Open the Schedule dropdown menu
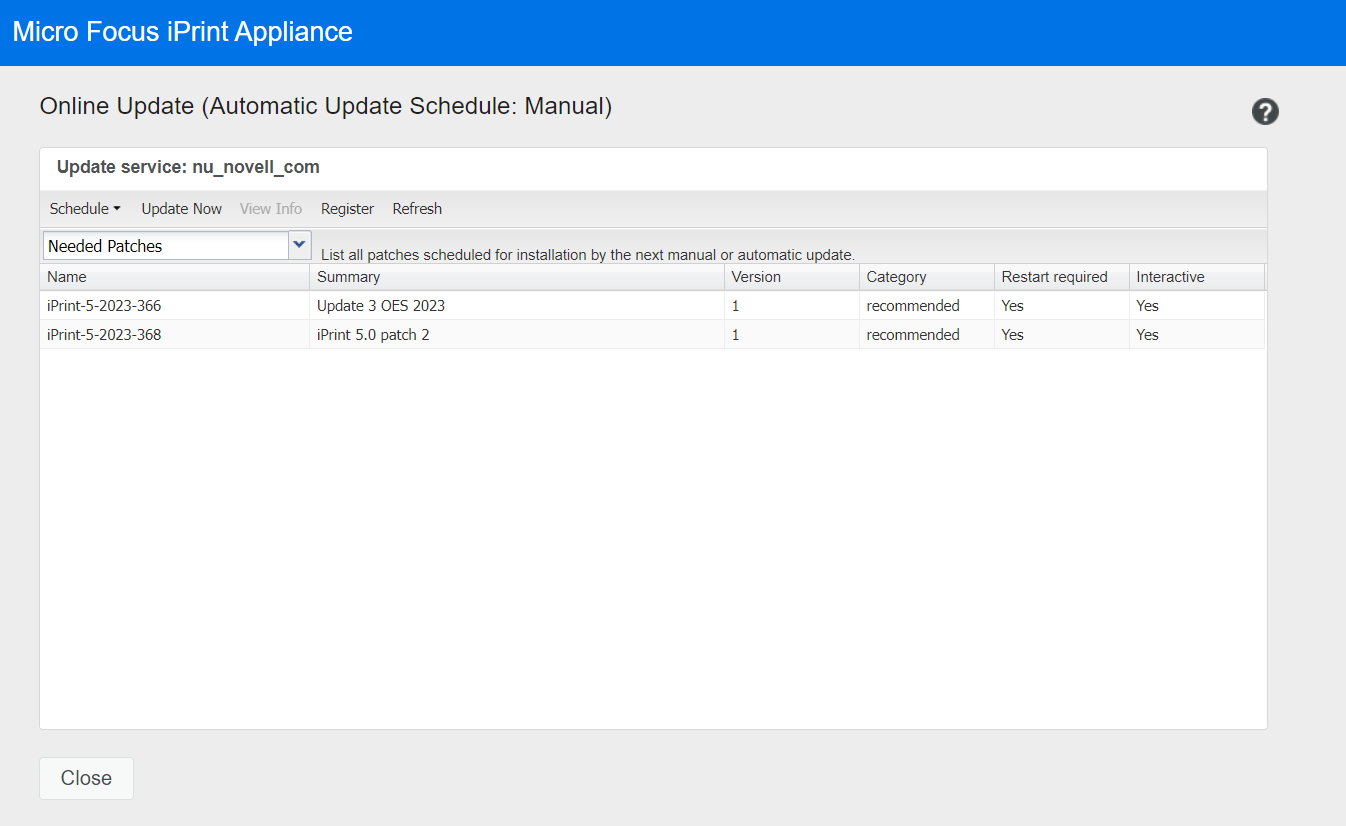 [x=85, y=209]
